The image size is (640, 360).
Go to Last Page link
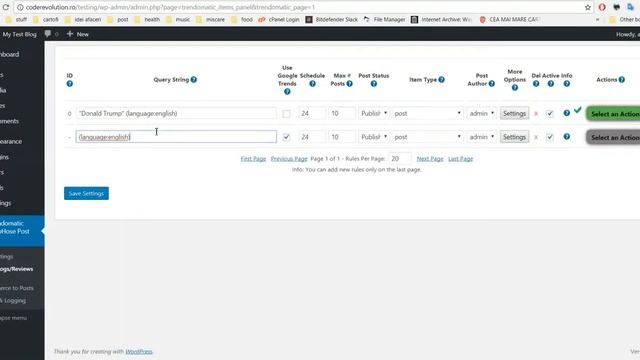(460, 159)
